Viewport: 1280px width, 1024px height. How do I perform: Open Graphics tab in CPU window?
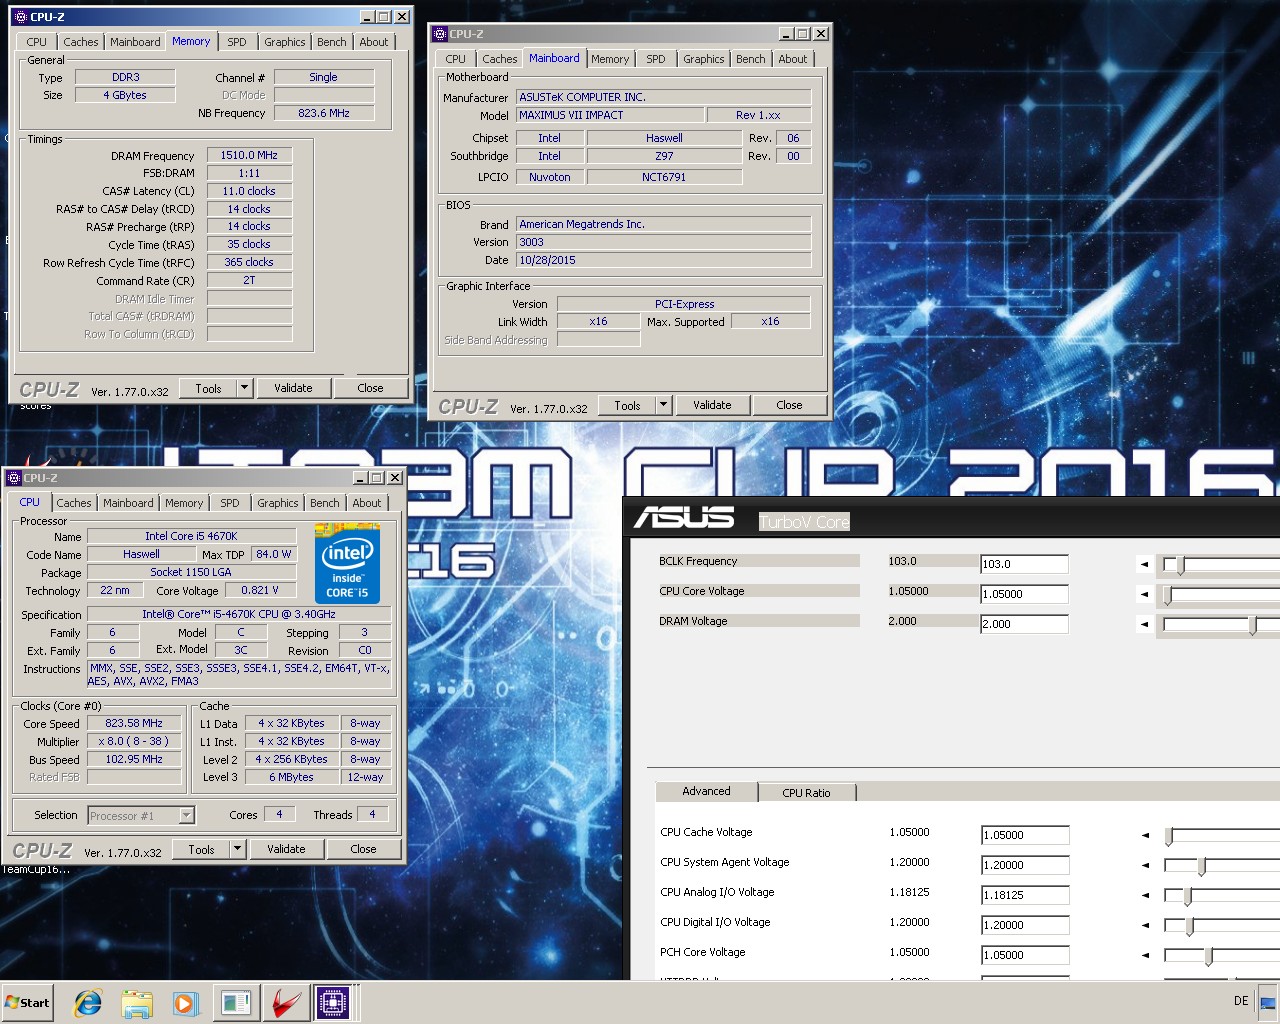(x=277, y=503)
